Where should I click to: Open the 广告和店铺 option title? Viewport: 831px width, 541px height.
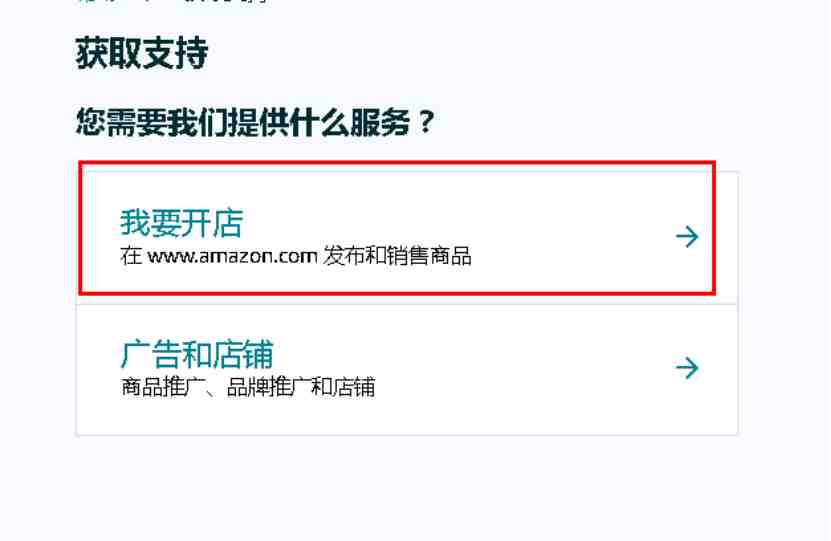(x=197, y=354)
